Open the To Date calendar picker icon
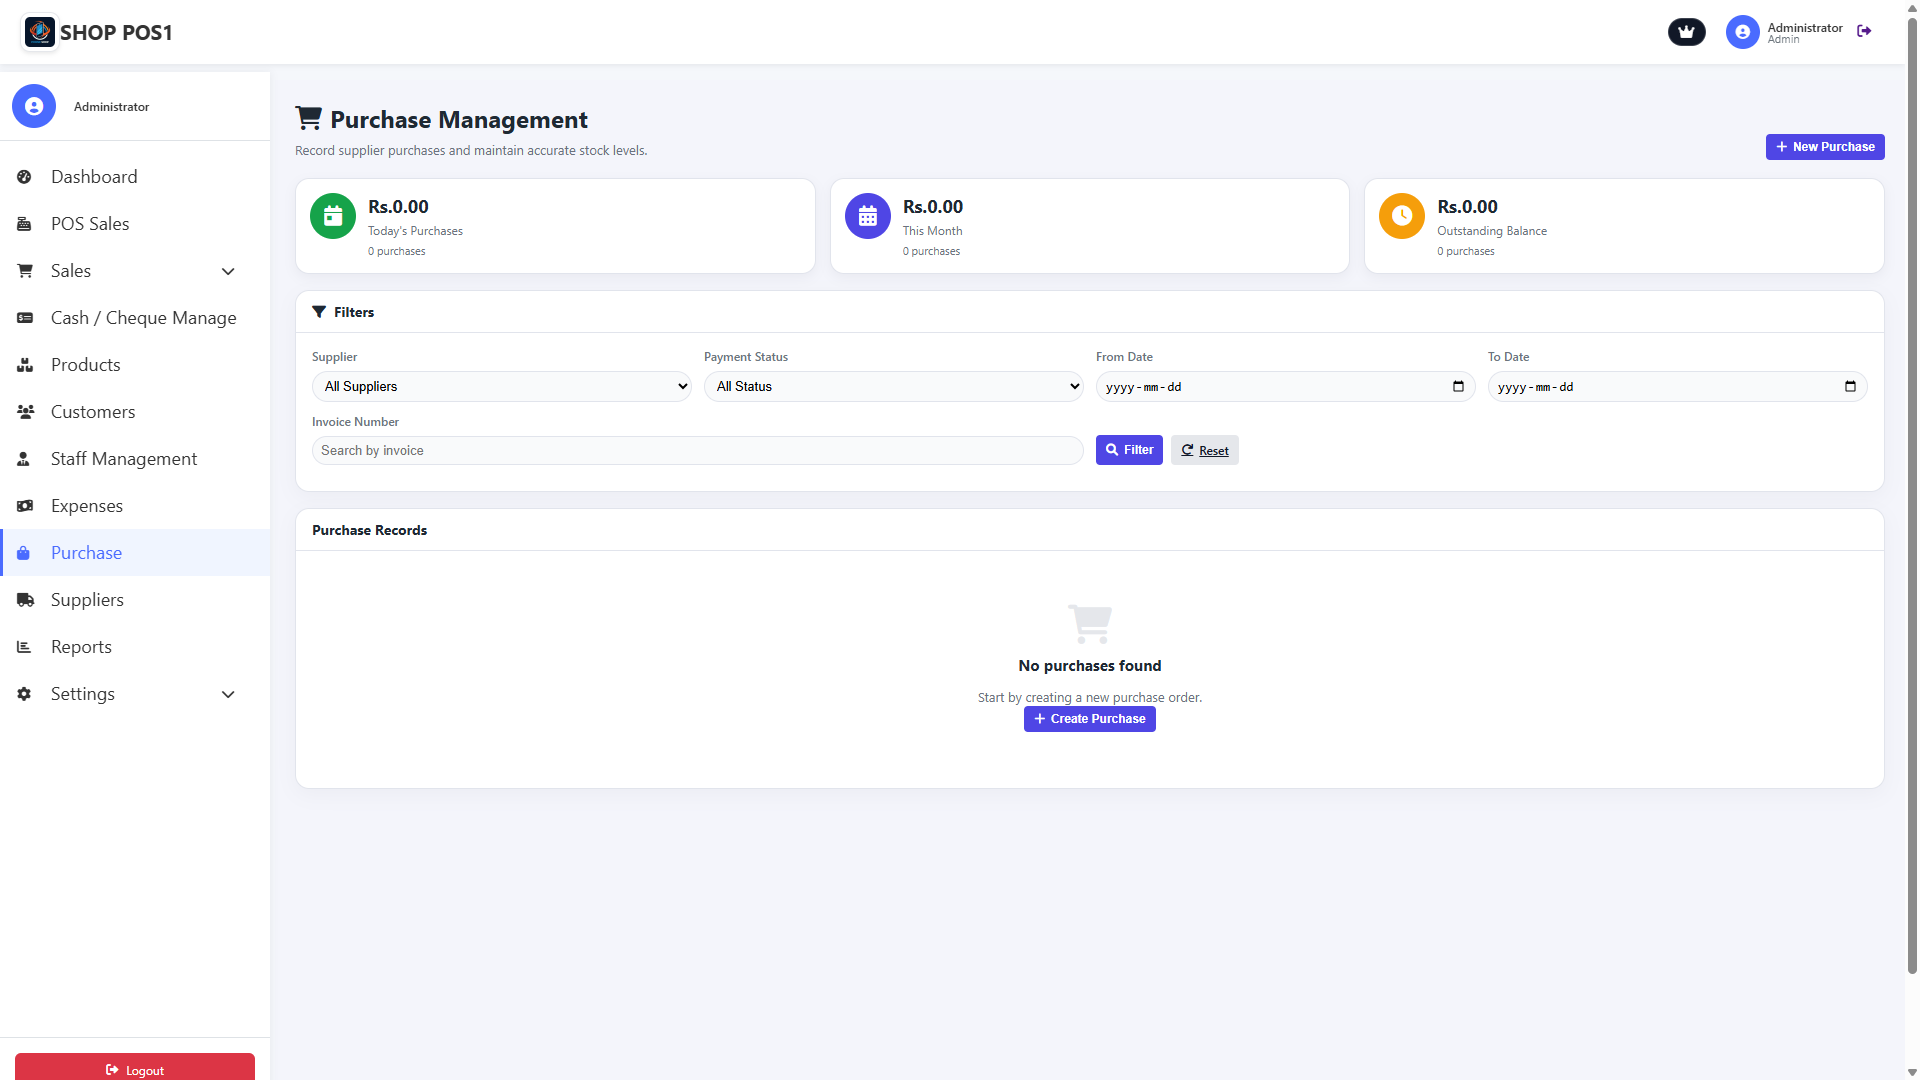The width and height of the screenshot is (1920, 1080). [x=1850, y=387]
